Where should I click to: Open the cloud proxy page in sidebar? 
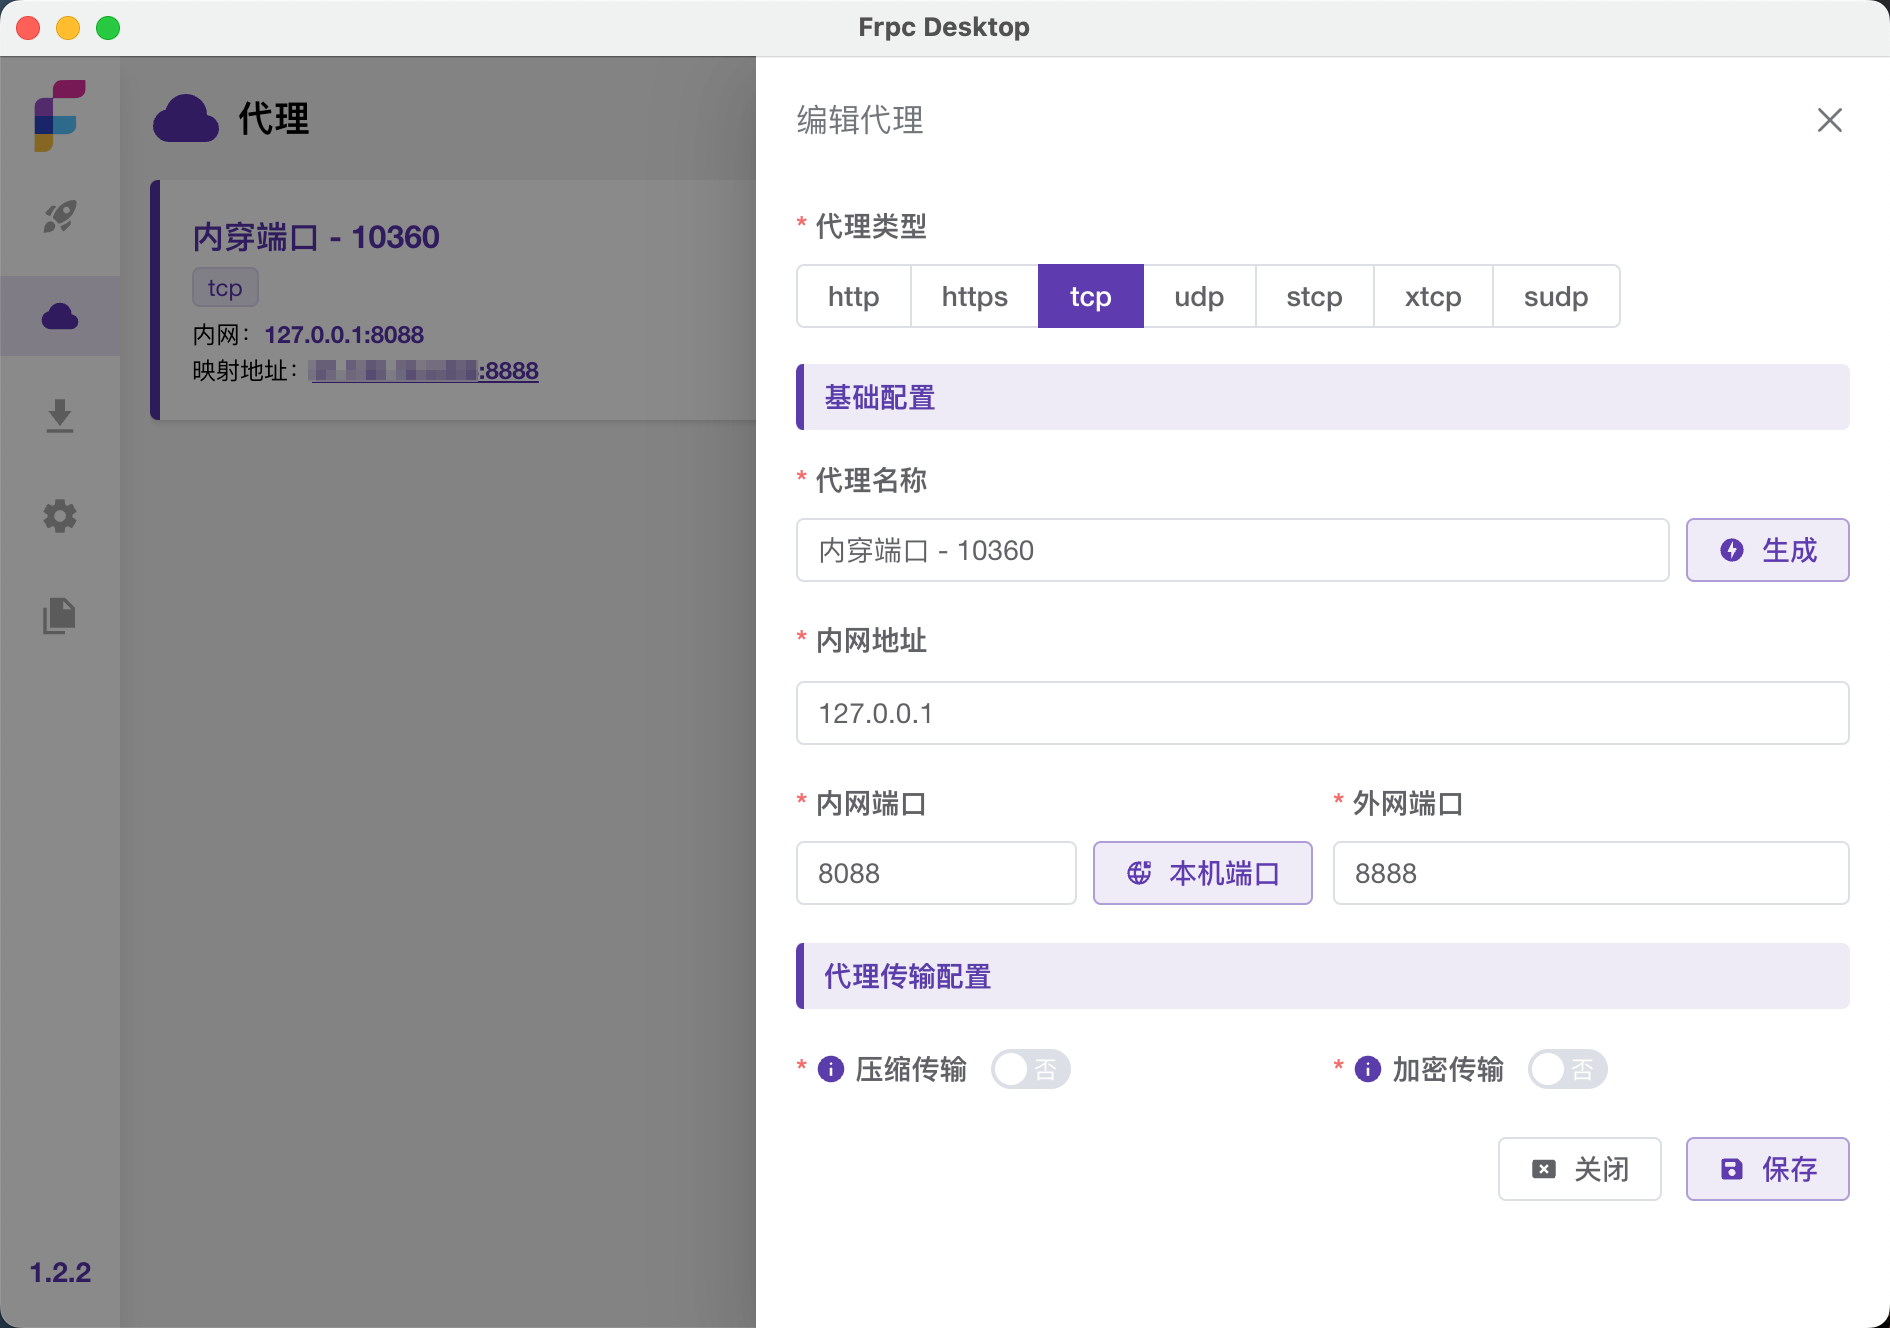(60, 316)
